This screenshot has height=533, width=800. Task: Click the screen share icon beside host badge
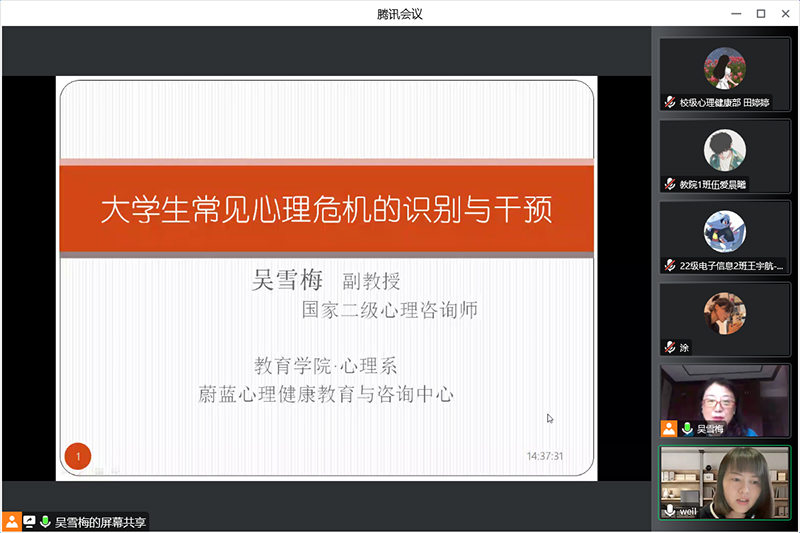pyautogui.click(x=29, y=522)
